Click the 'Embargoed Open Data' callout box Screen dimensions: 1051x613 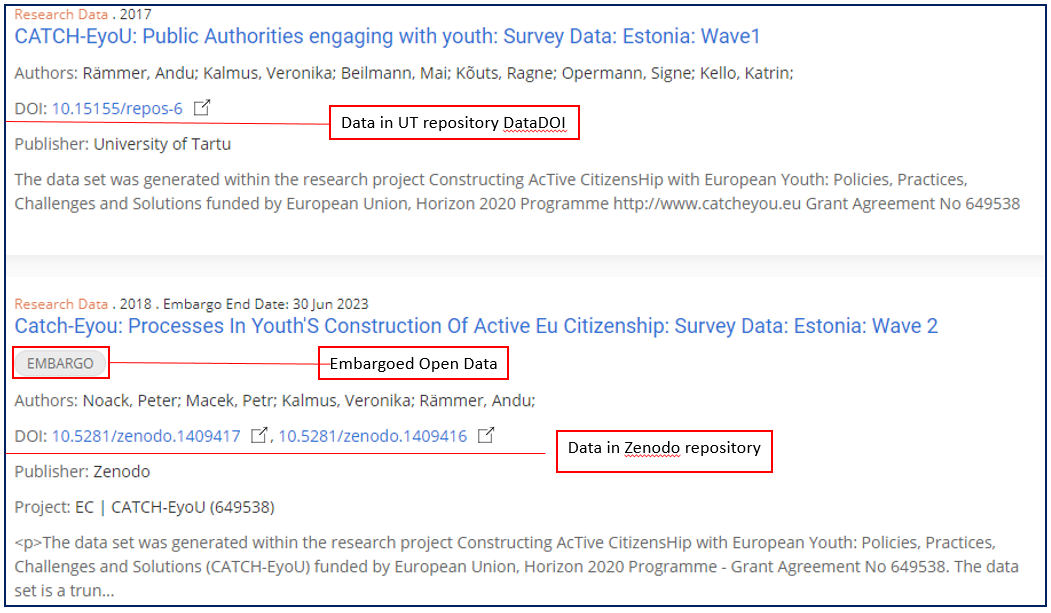pyautogui.click(x=413, y=364)
